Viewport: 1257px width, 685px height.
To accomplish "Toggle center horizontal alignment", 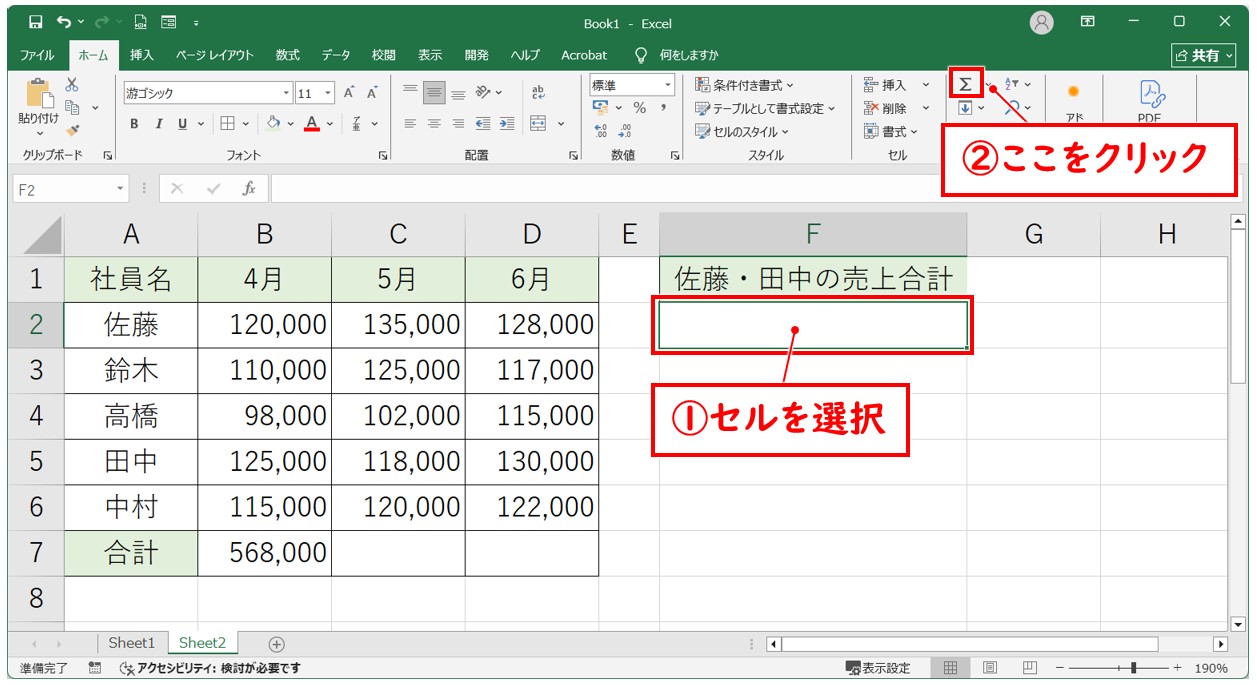I will pos(434,124).
